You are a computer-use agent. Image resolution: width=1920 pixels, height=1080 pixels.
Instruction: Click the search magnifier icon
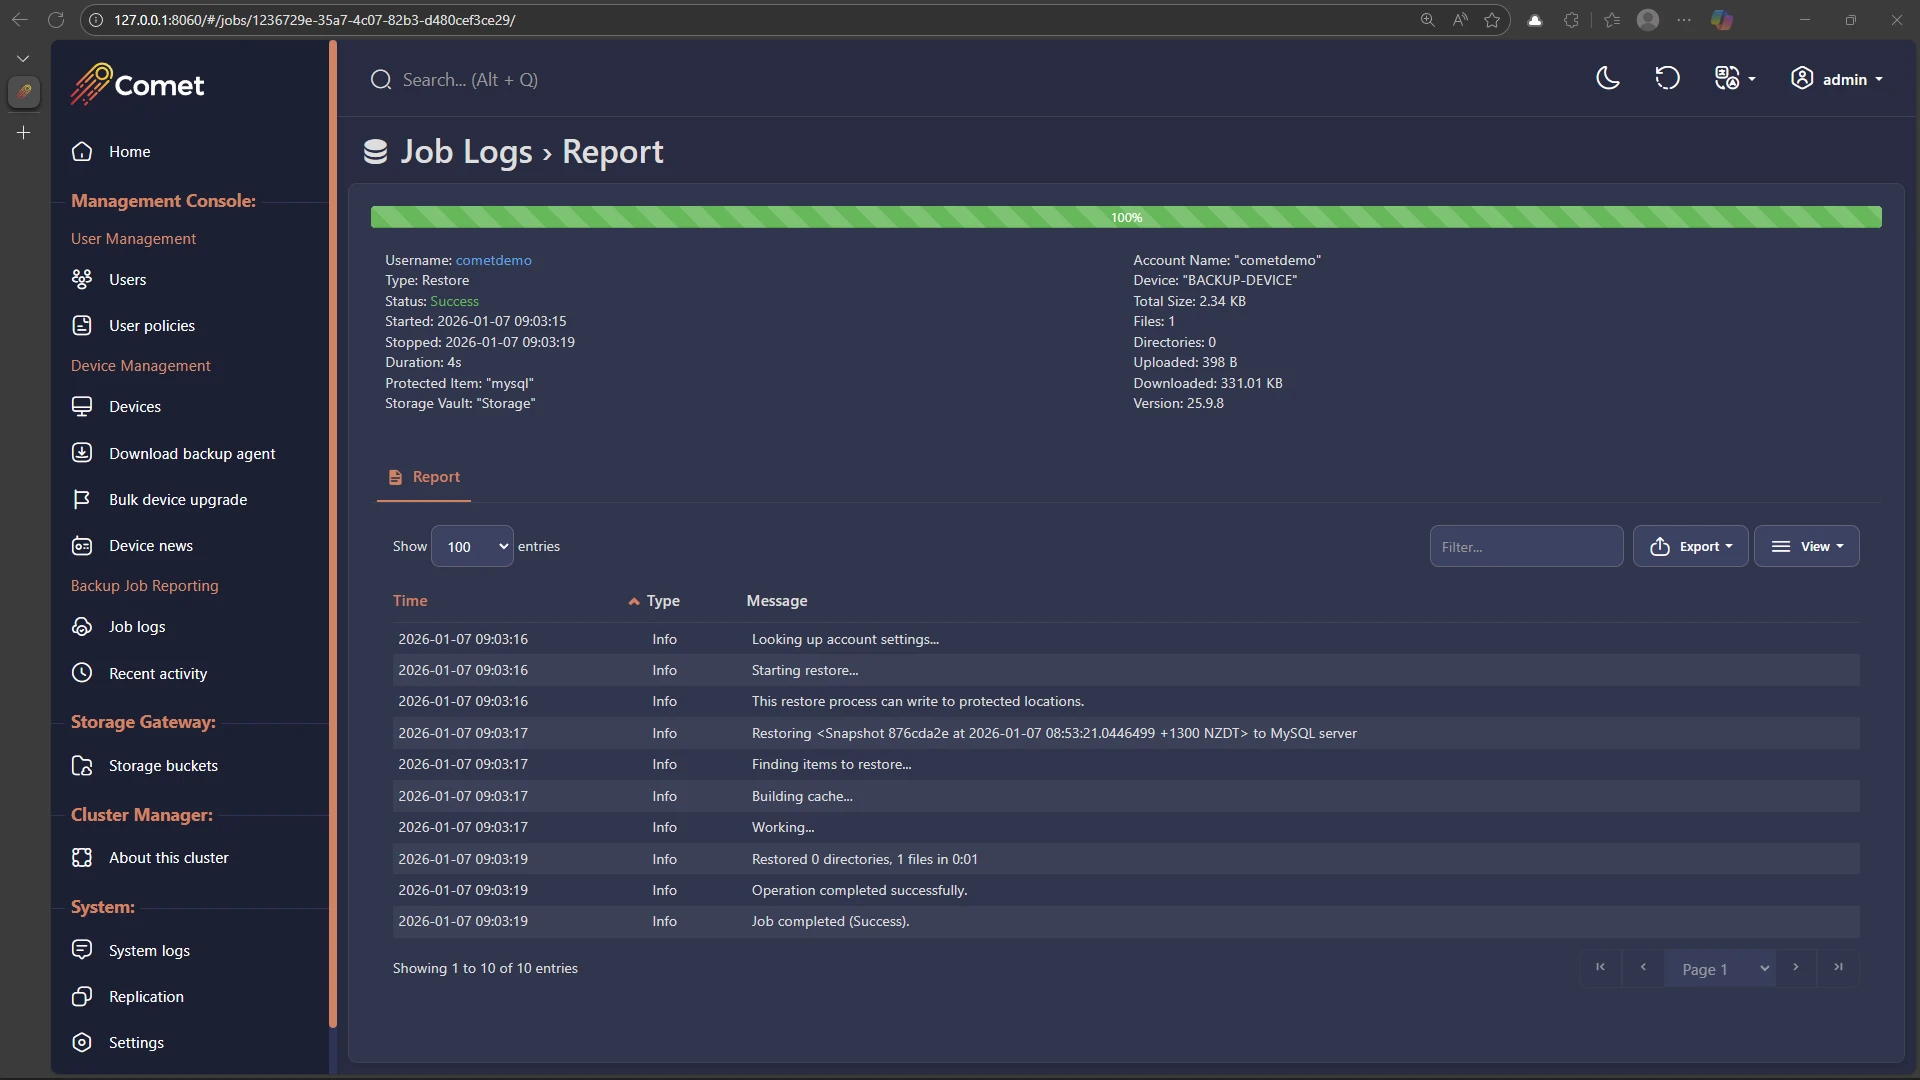380,79
